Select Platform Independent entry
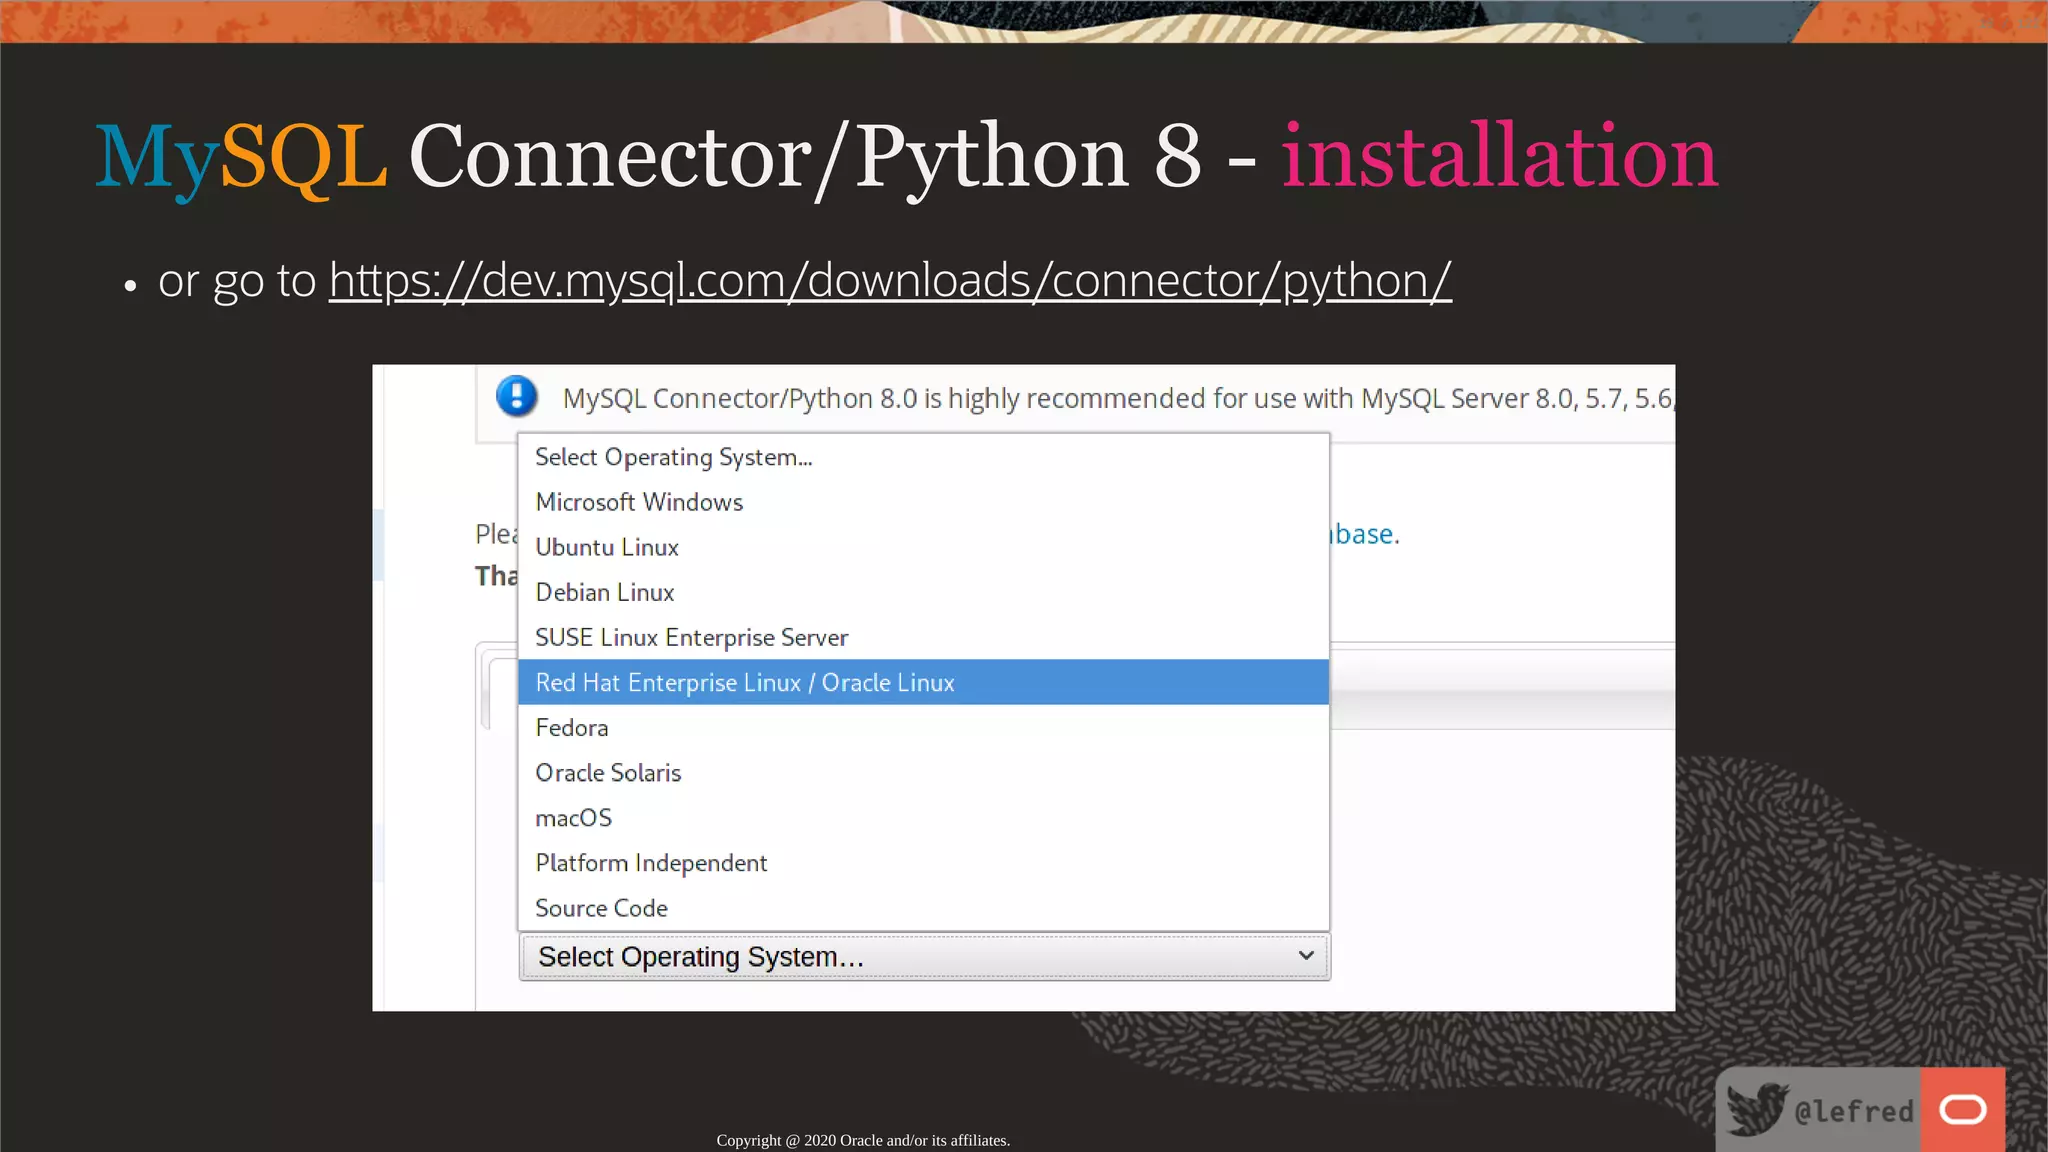Screen dimensions: 2048x1152 pos(651,863)
